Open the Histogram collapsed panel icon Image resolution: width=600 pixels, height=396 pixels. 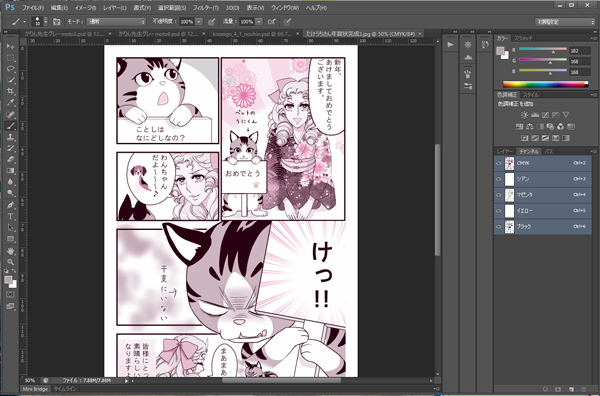tap(468, 57)
